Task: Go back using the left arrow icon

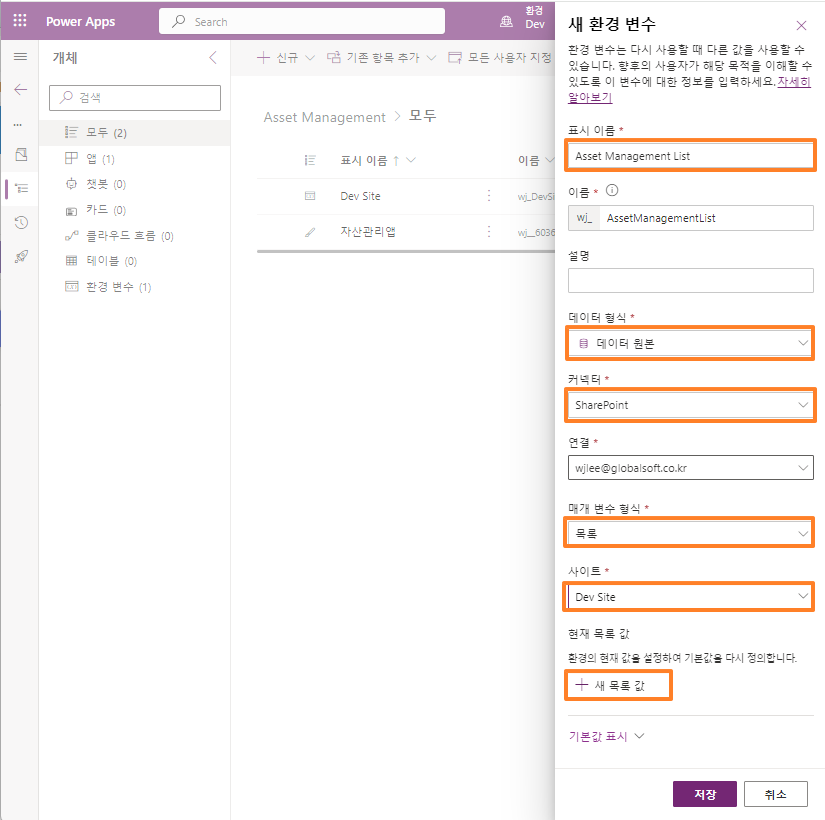Action: [21, 89]
